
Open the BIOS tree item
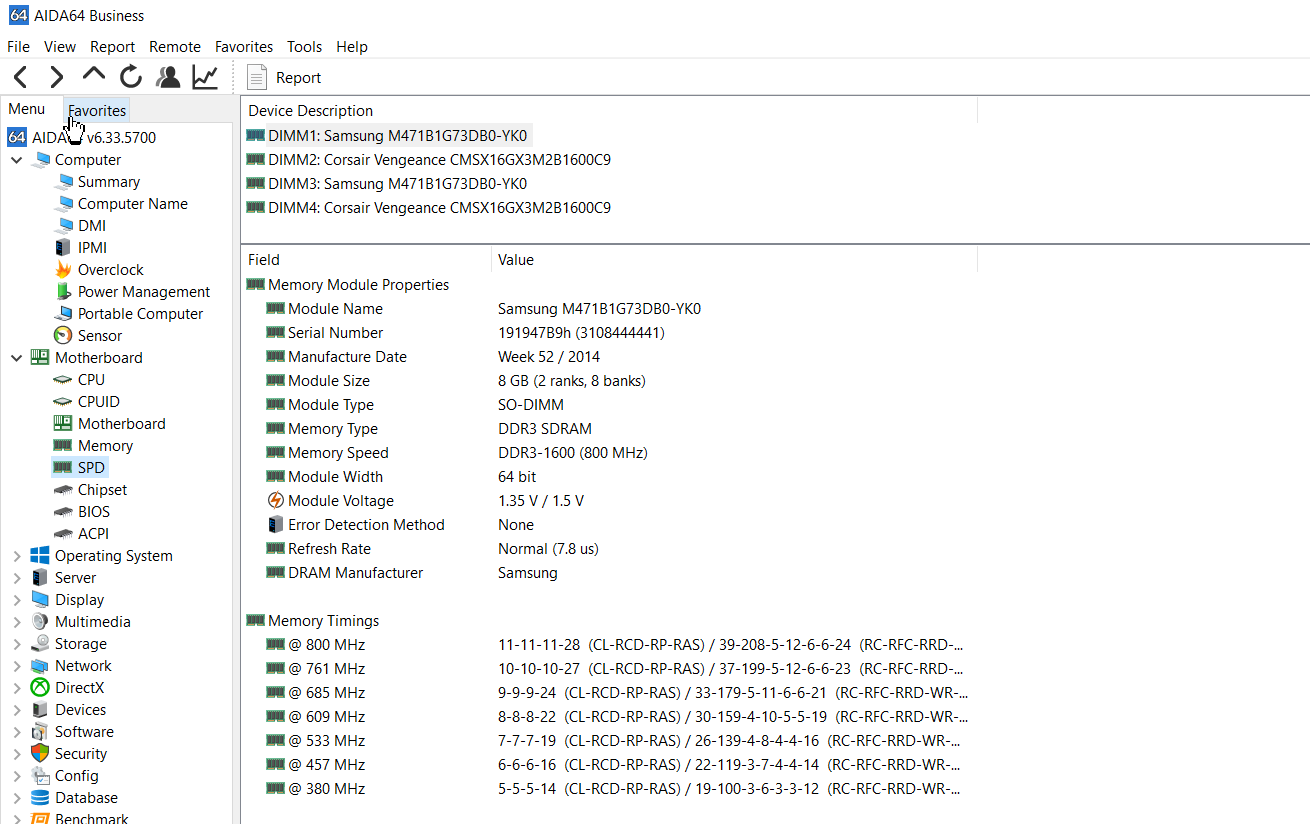[x=94, y=511]
